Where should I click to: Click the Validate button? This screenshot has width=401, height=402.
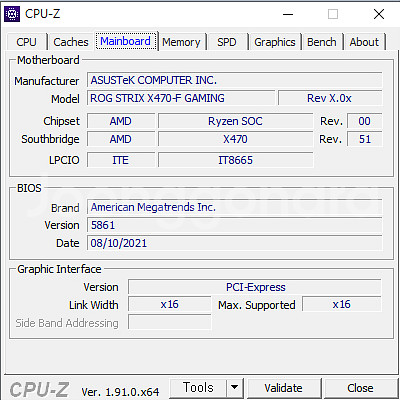pos(283,388)
